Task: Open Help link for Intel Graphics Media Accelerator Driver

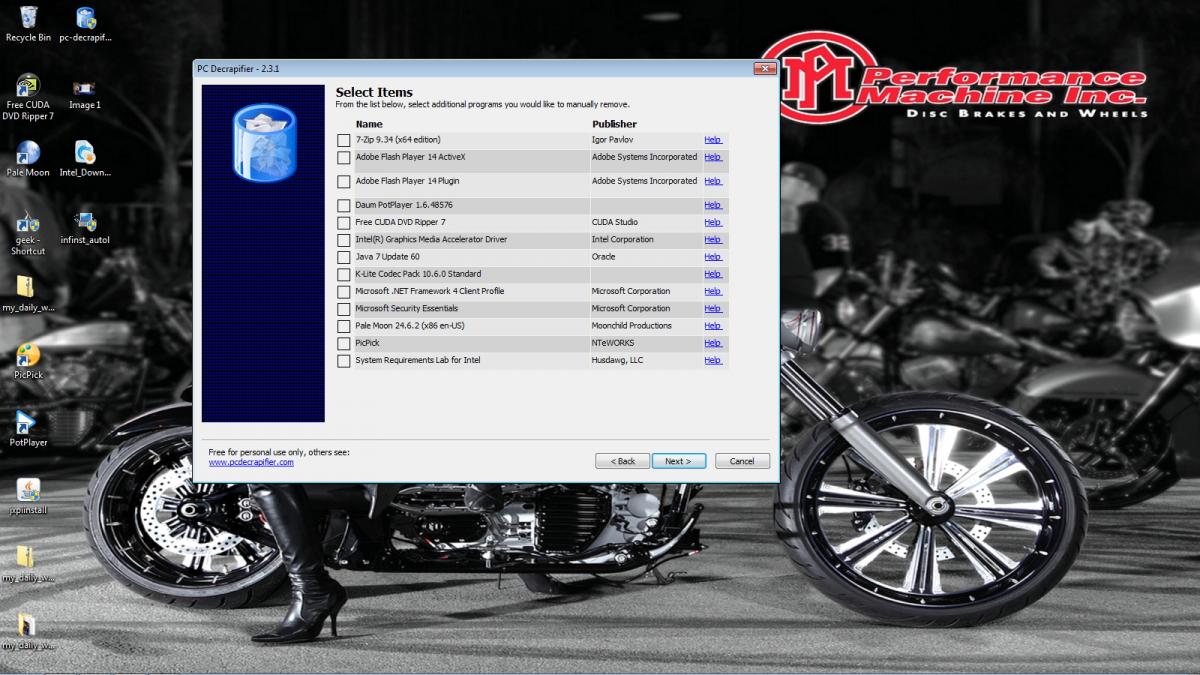Action: click(x=712, y=239)
